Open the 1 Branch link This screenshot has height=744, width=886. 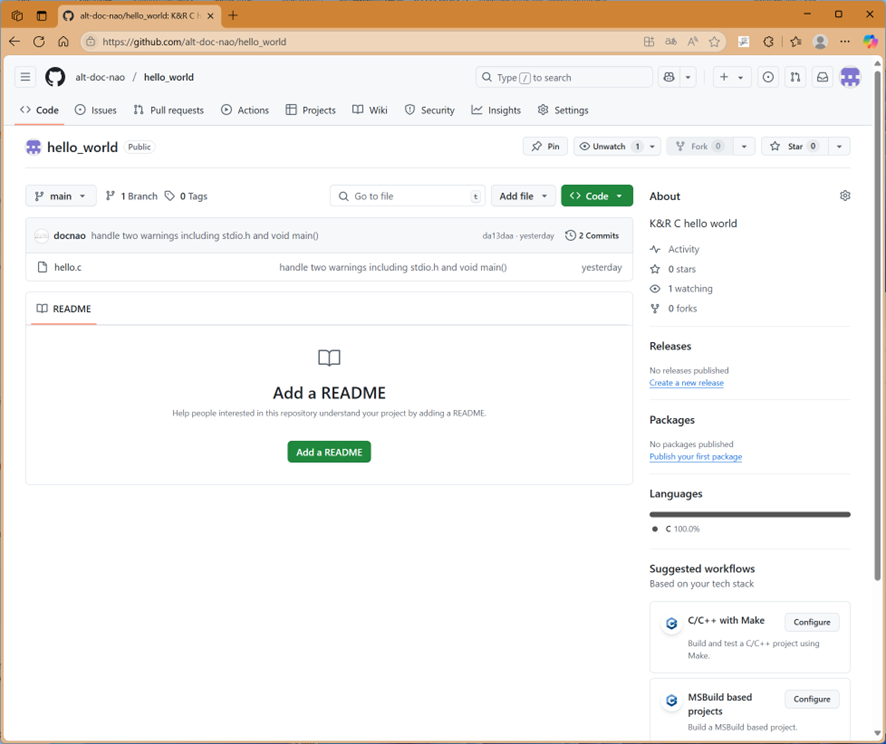point(131,196)
